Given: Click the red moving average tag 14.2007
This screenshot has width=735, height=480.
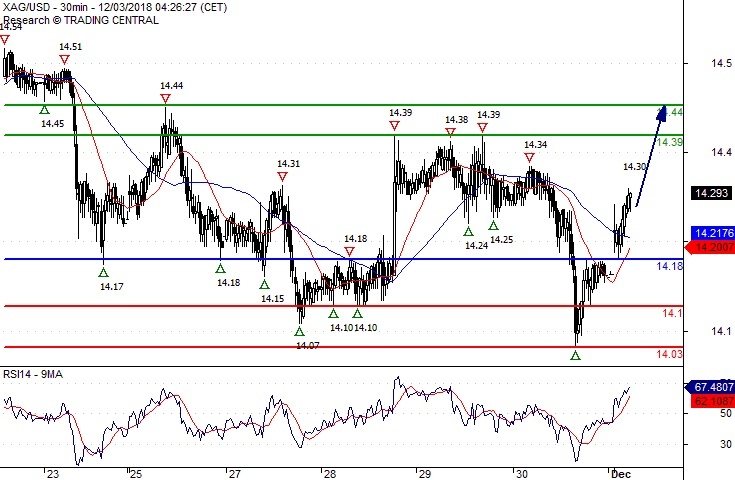Looking at the screenshot, I should 710,247.
